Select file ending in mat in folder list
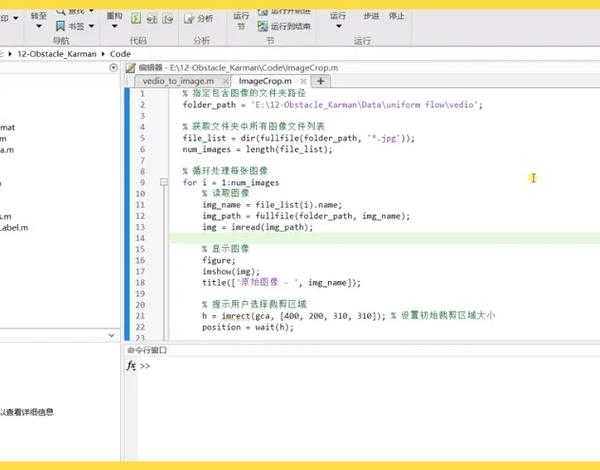The image size is (600, 470). click(x=8, y=127)
